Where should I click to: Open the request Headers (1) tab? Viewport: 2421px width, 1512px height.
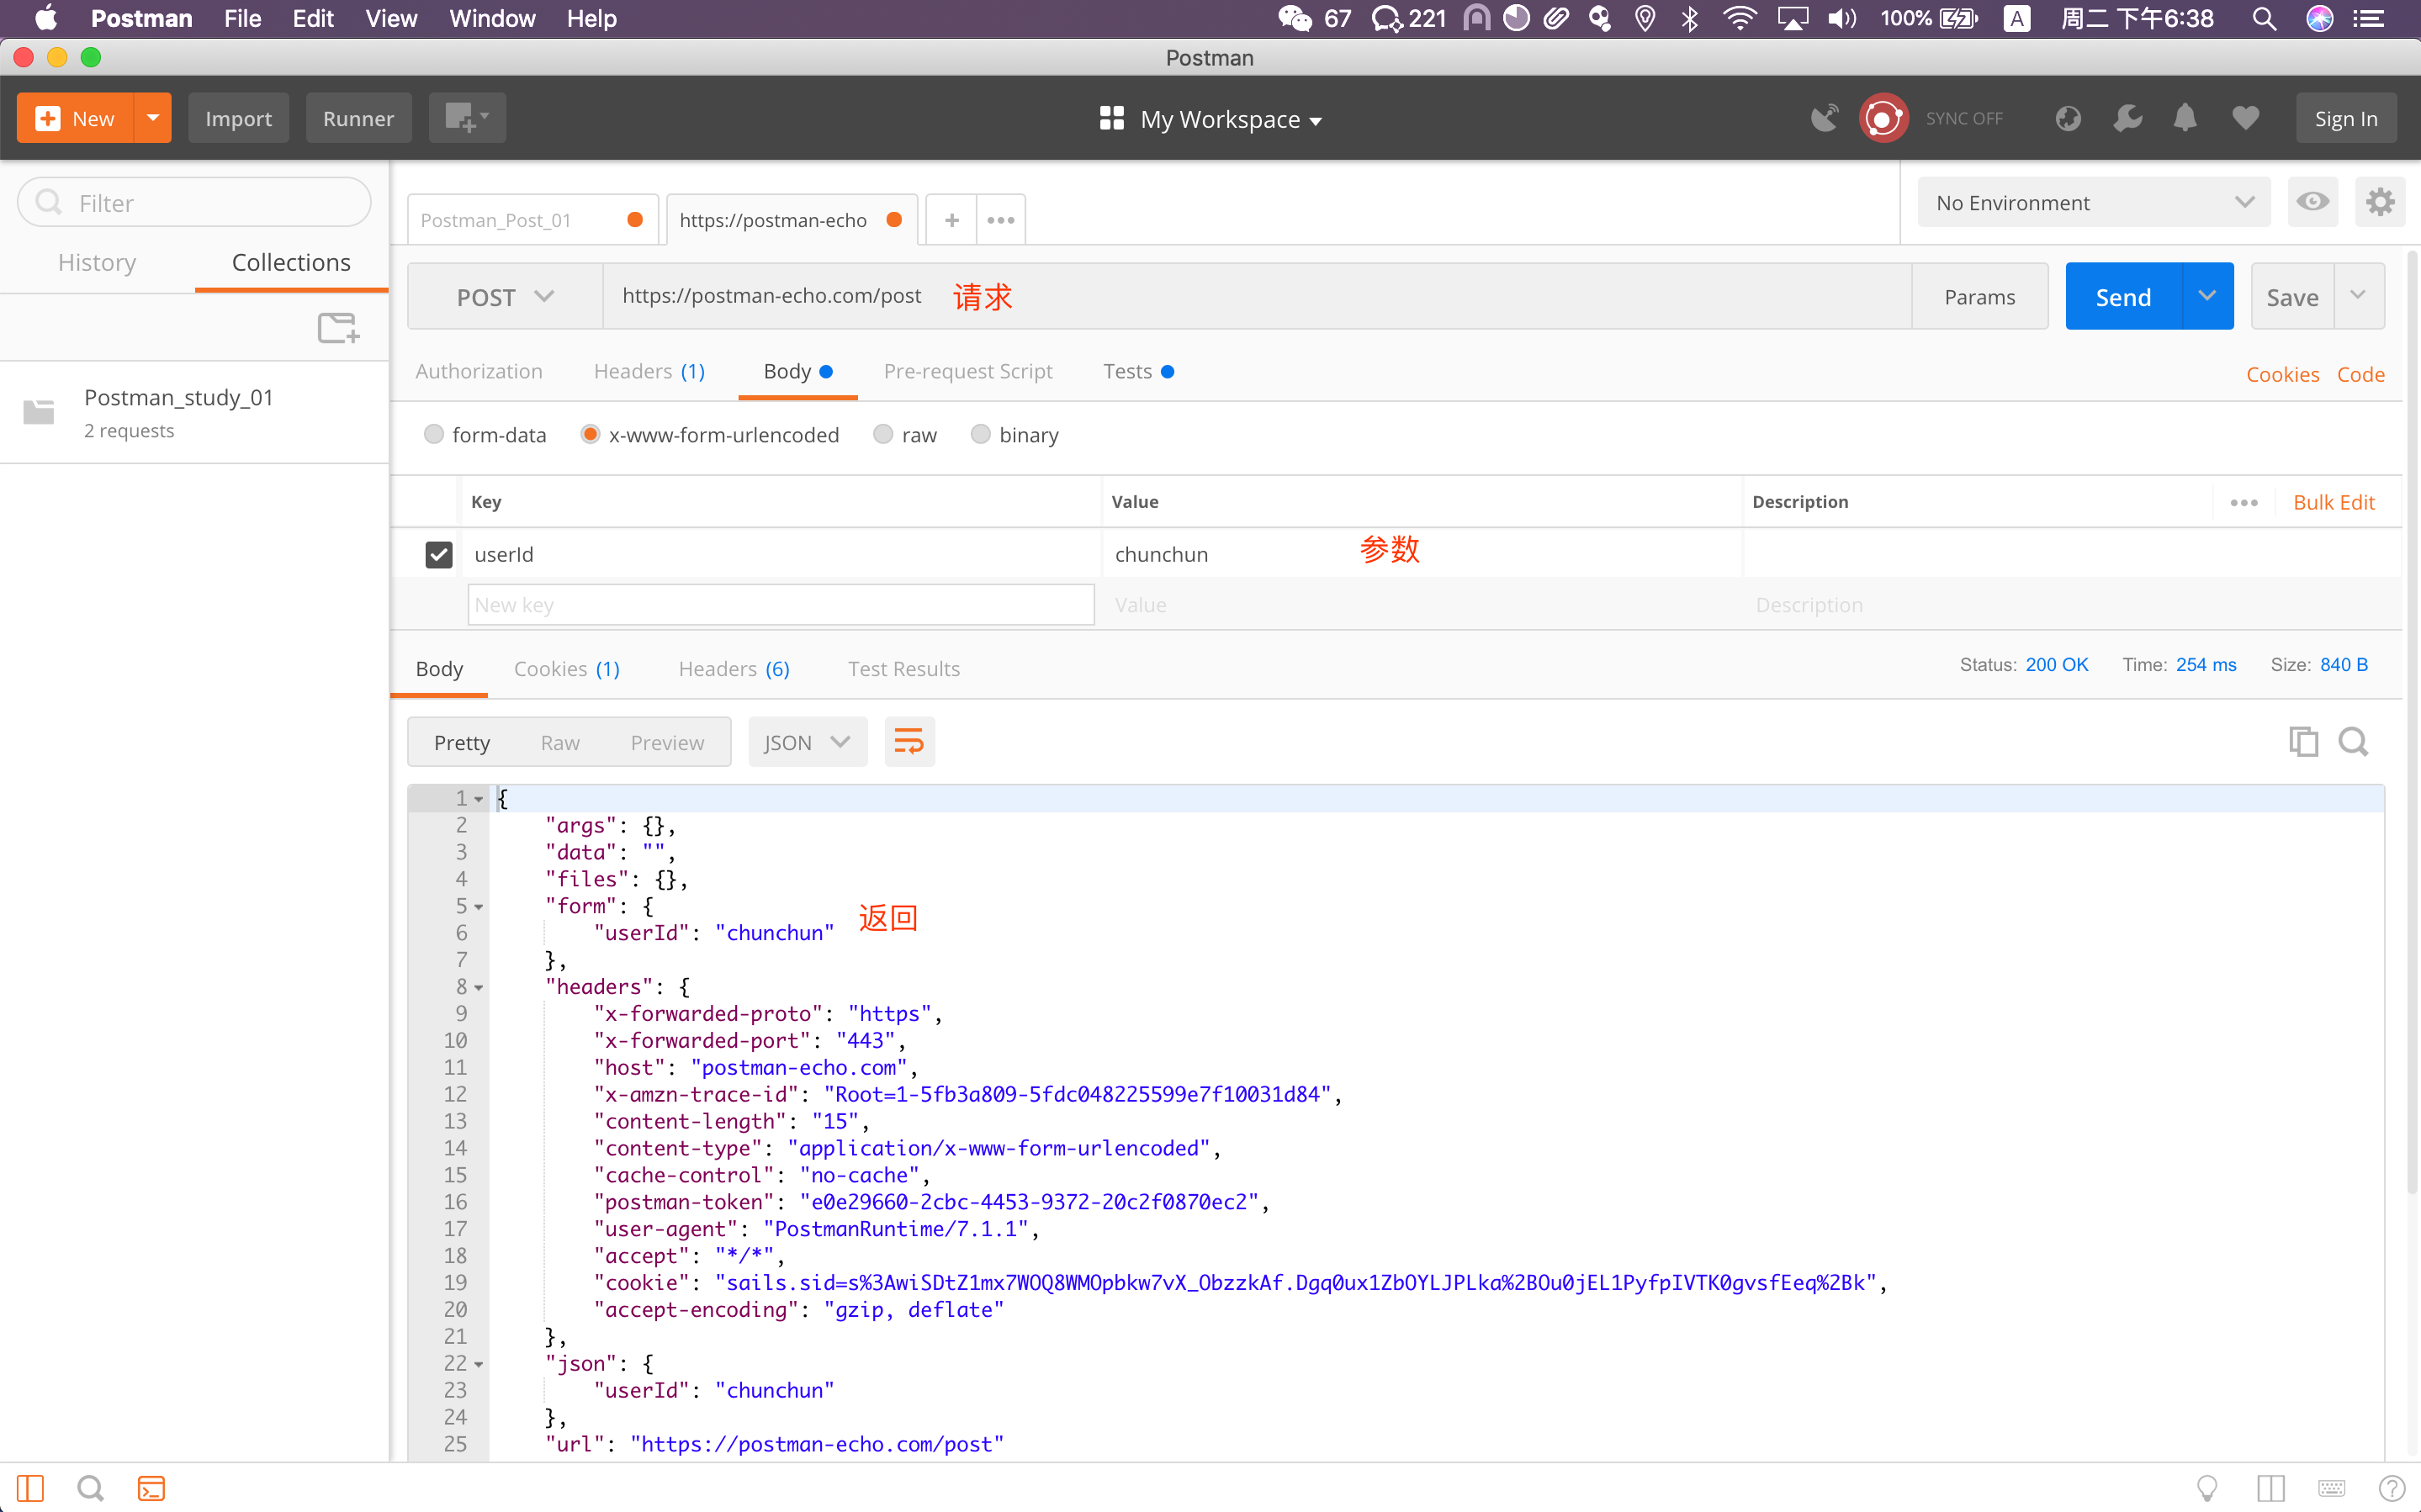pyautogui.click(x=649, y=371)
